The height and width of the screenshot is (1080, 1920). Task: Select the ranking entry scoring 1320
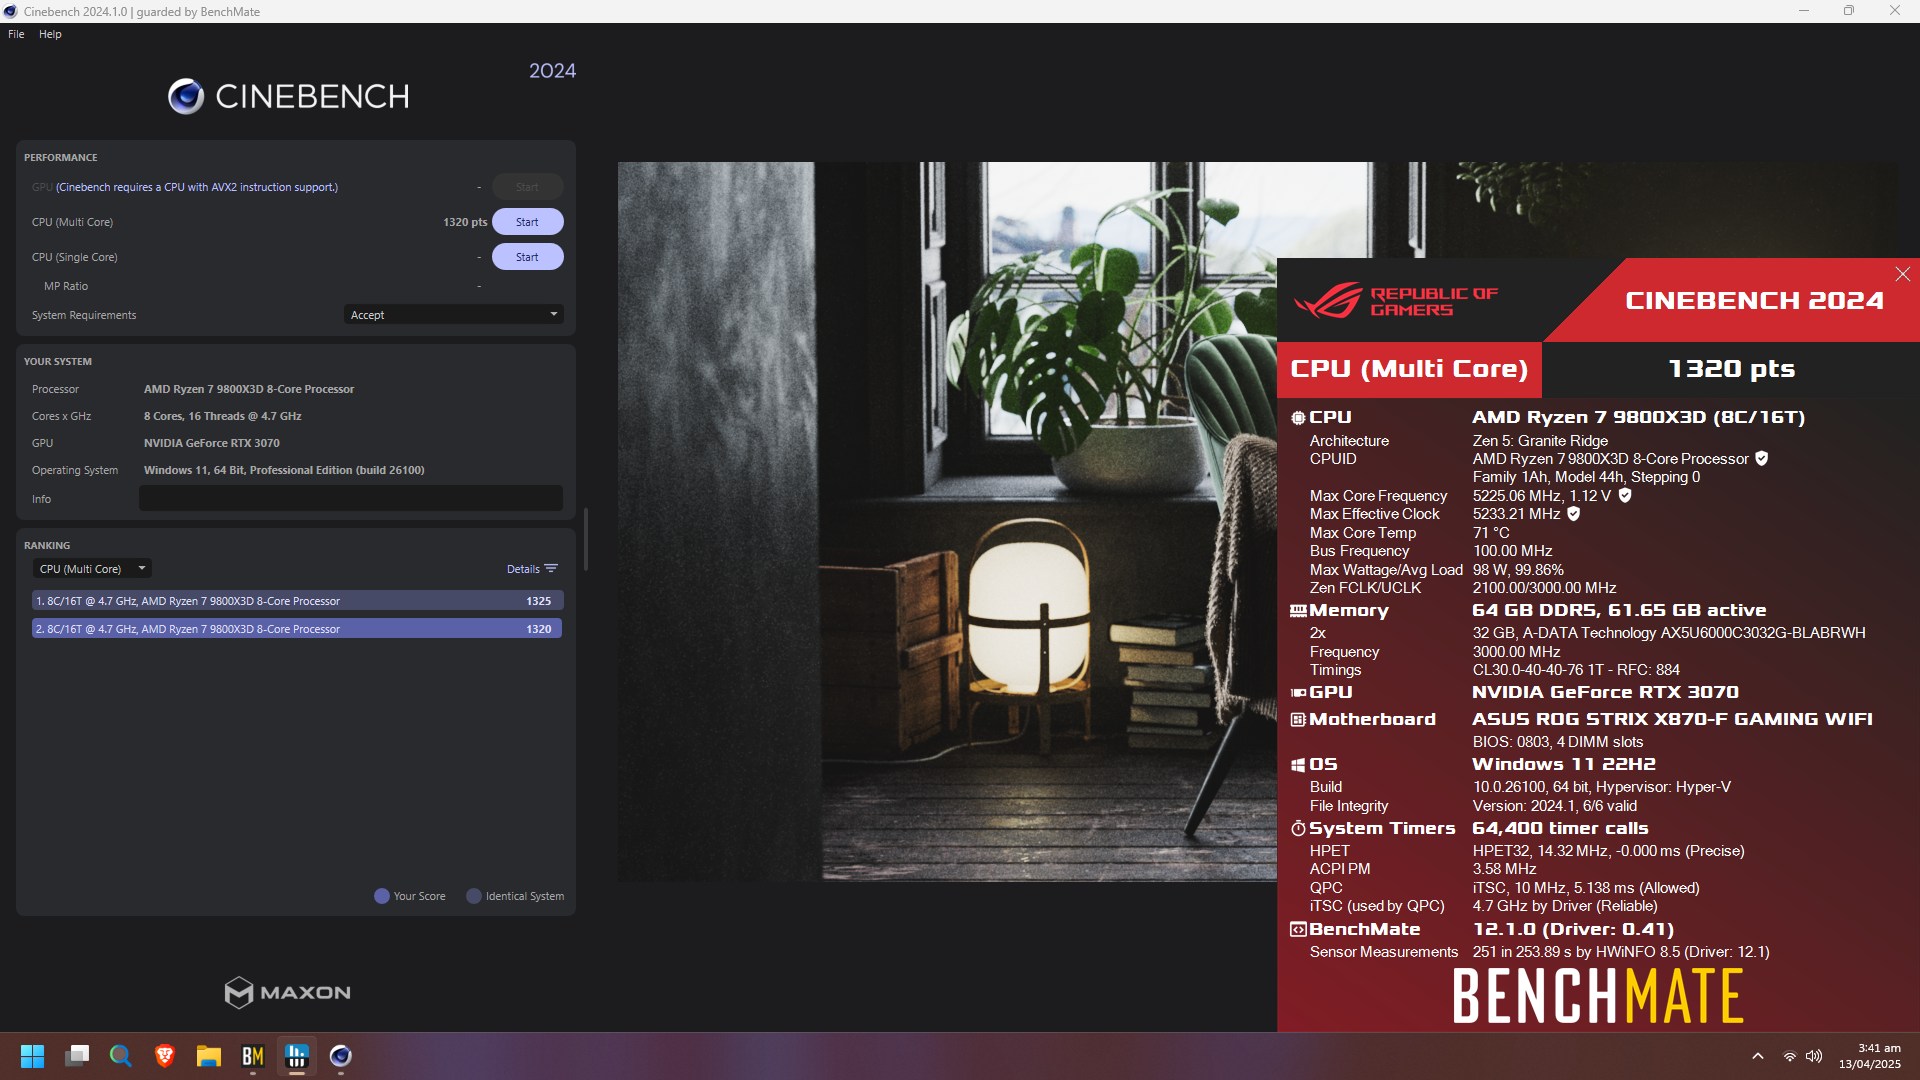coord(297,629)
